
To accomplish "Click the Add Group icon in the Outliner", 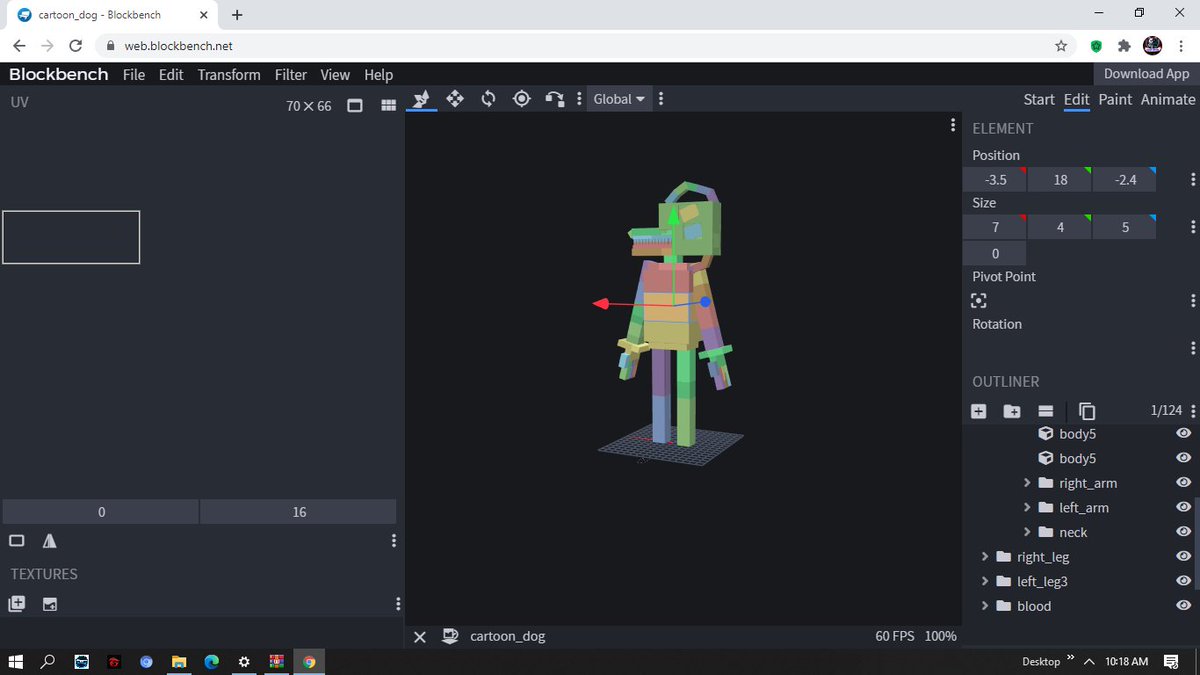I will point(1012,410).
